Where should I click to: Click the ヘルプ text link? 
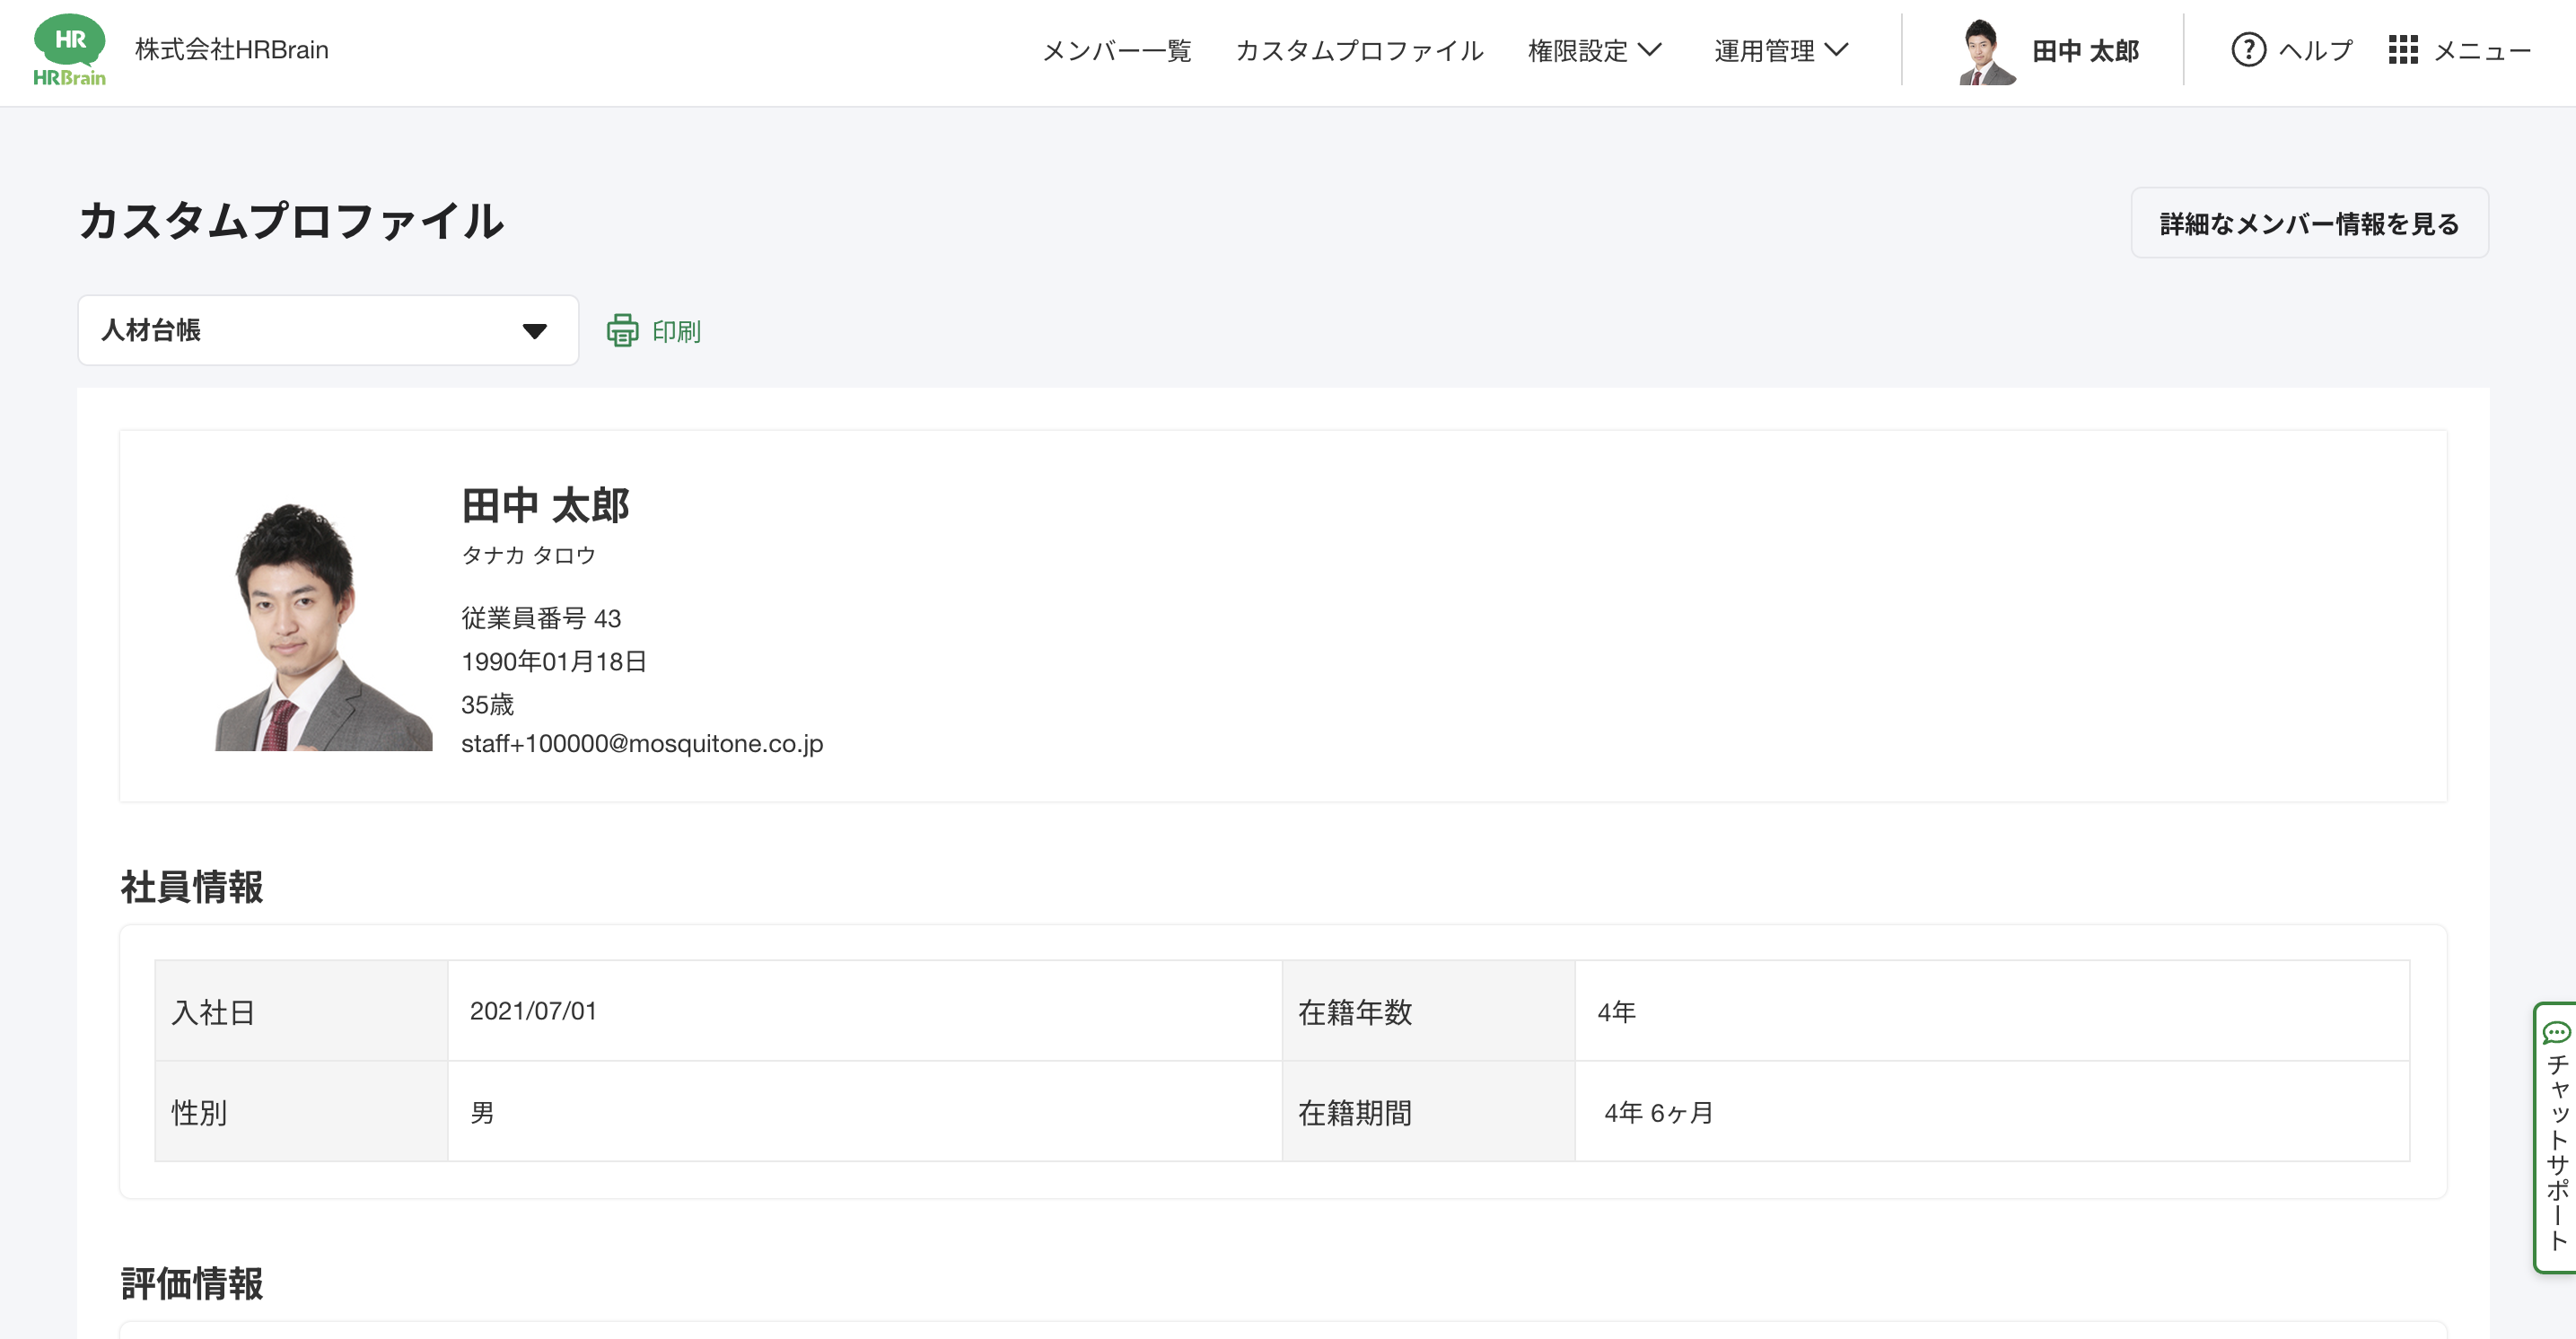click(2316, 50)
